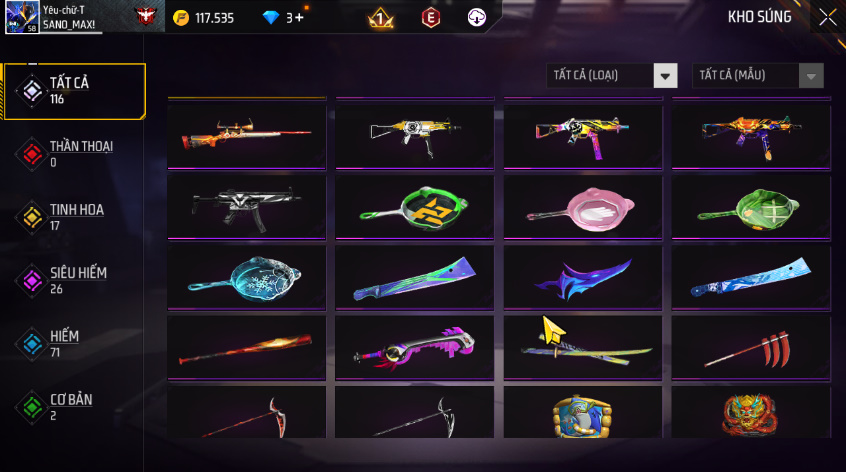Open the gold rank-1 crown badge
The height and width of the screenshot is (472, 846).
tap(381, 18)
